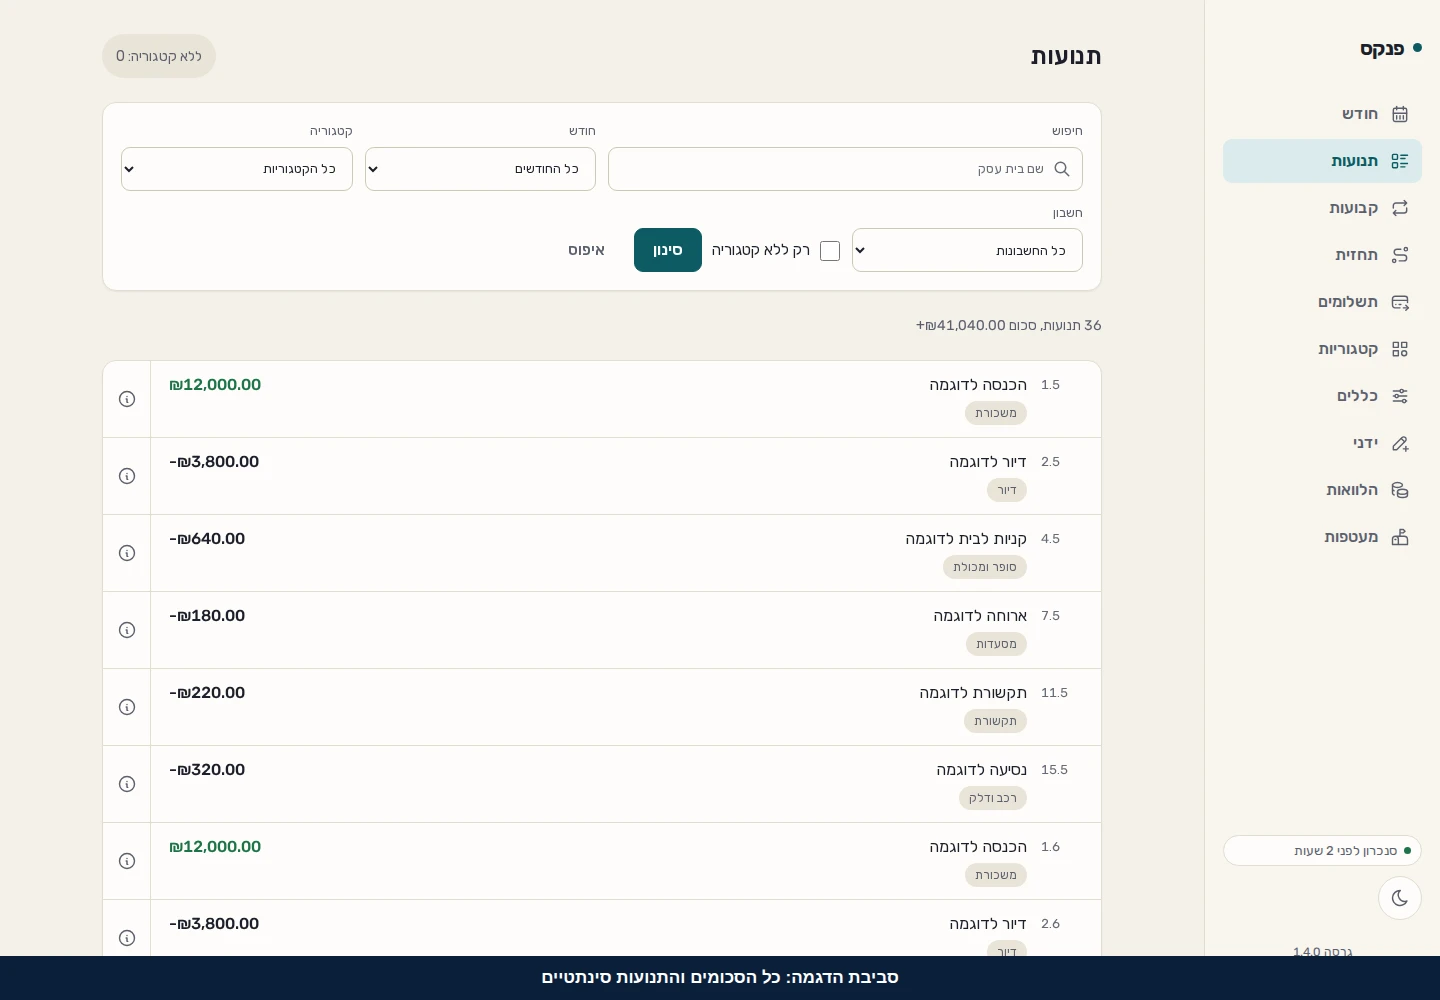Show info for תקשורת לדוגמה row
The image size is (1440, 1000).
pos(127,707)
